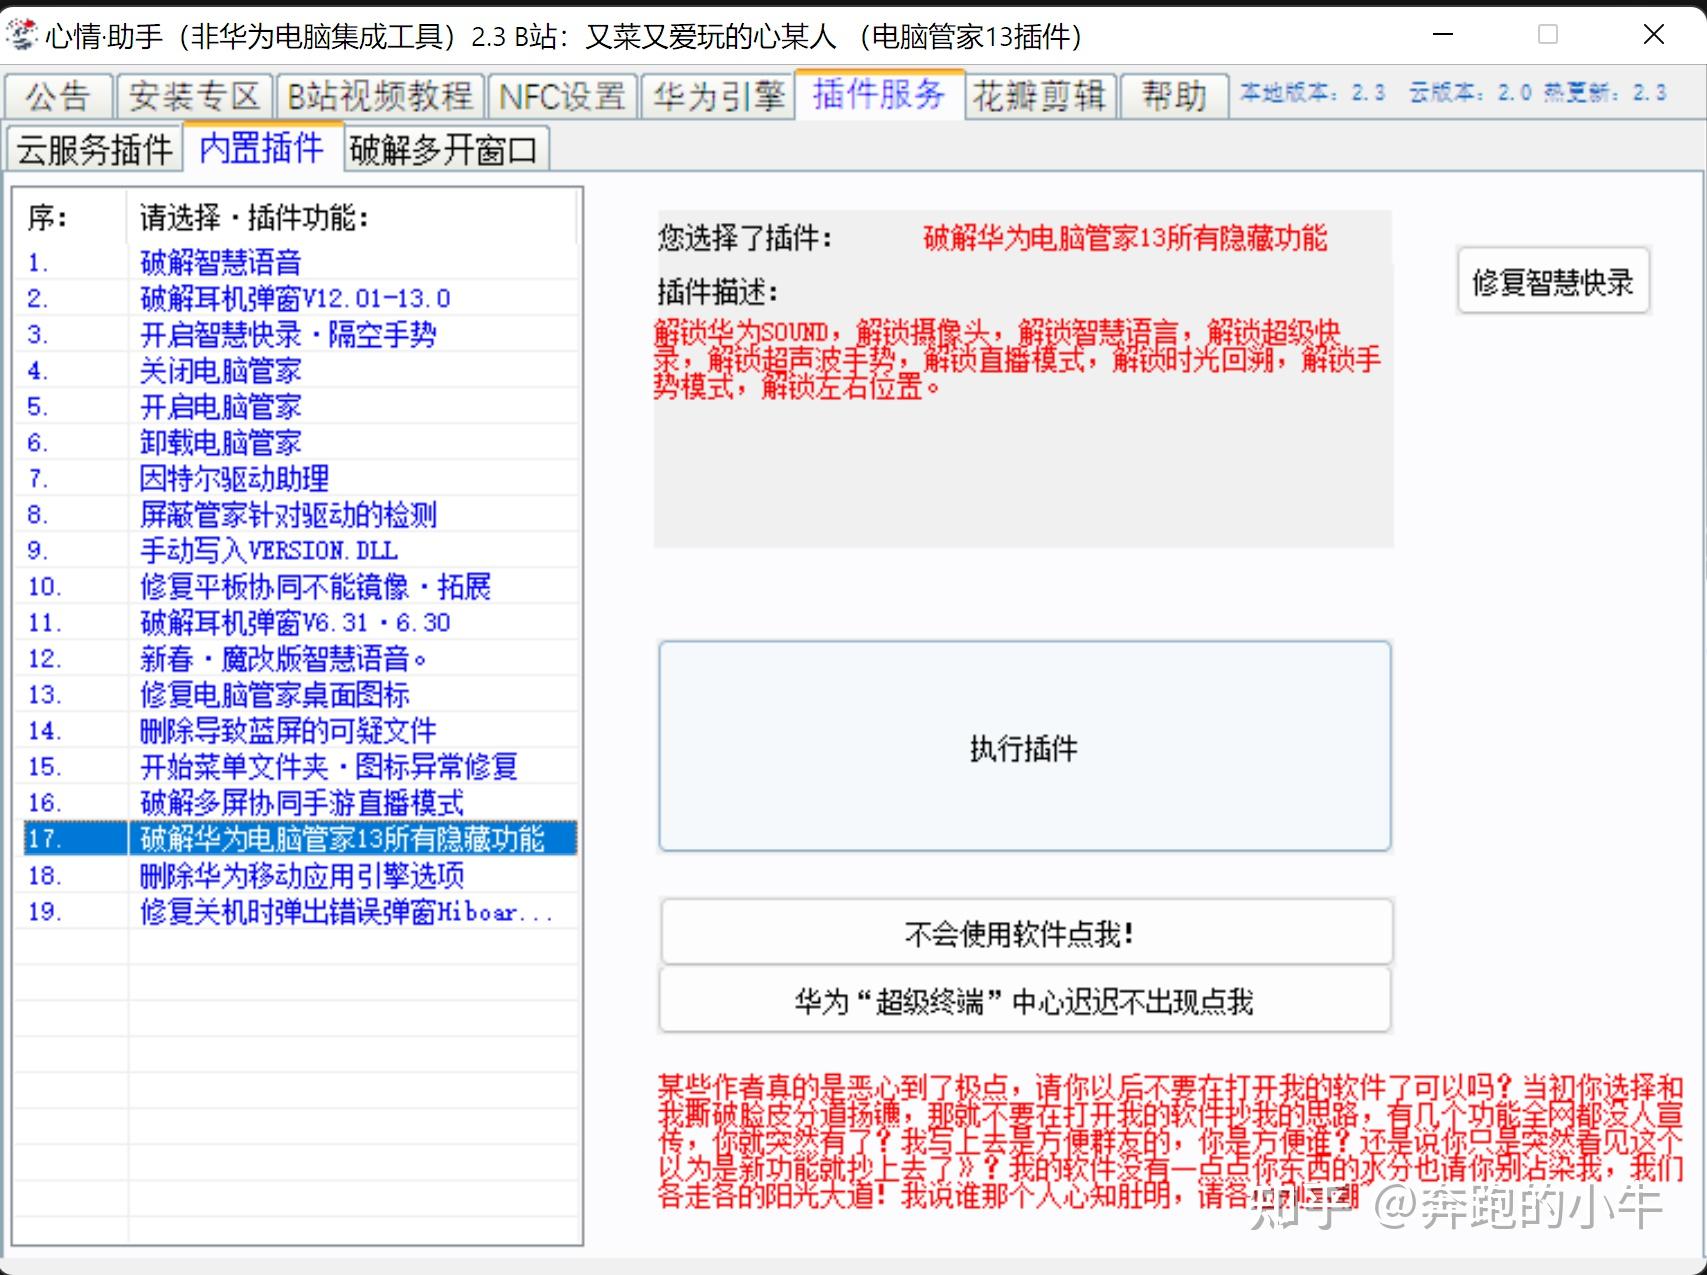The image size is (1707, 1275).
Task: Click the 序 column header
Action: tap(71, 217)
